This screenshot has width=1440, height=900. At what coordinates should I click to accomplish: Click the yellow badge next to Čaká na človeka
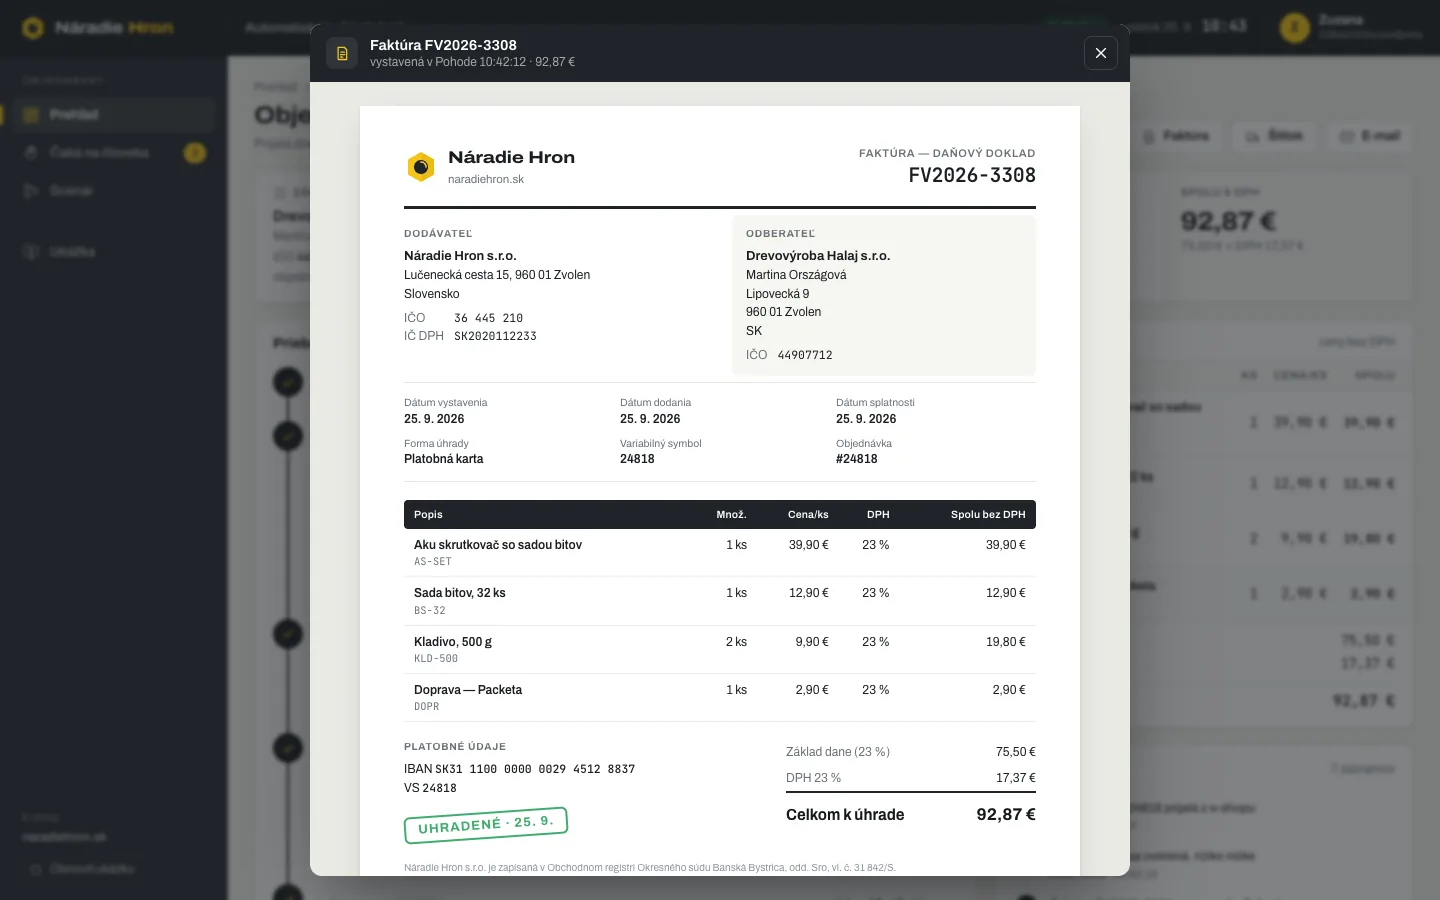coord(195,153)
